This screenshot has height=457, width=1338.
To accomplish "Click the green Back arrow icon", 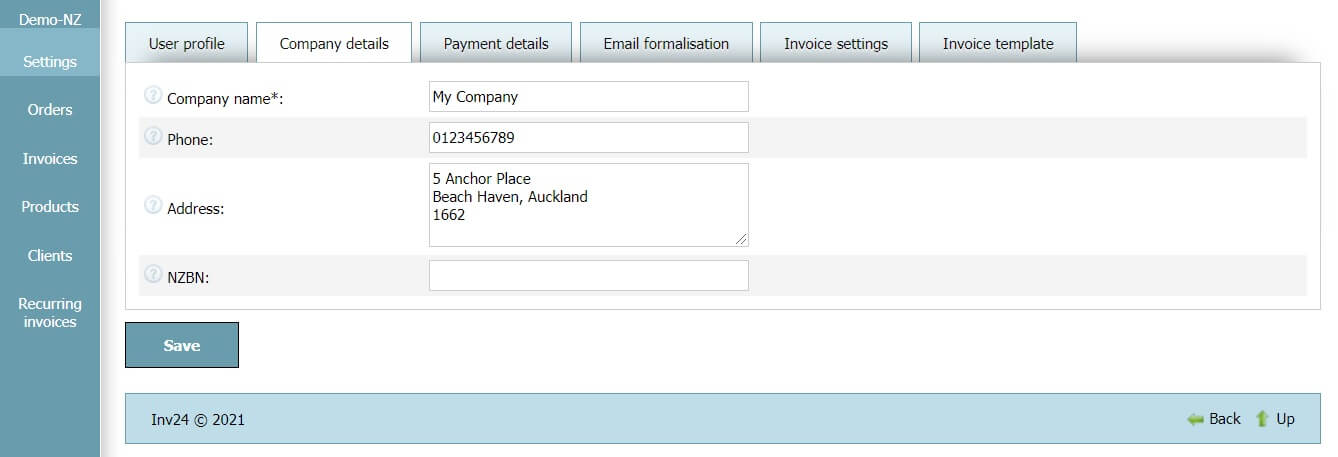I will (1195, 419).
